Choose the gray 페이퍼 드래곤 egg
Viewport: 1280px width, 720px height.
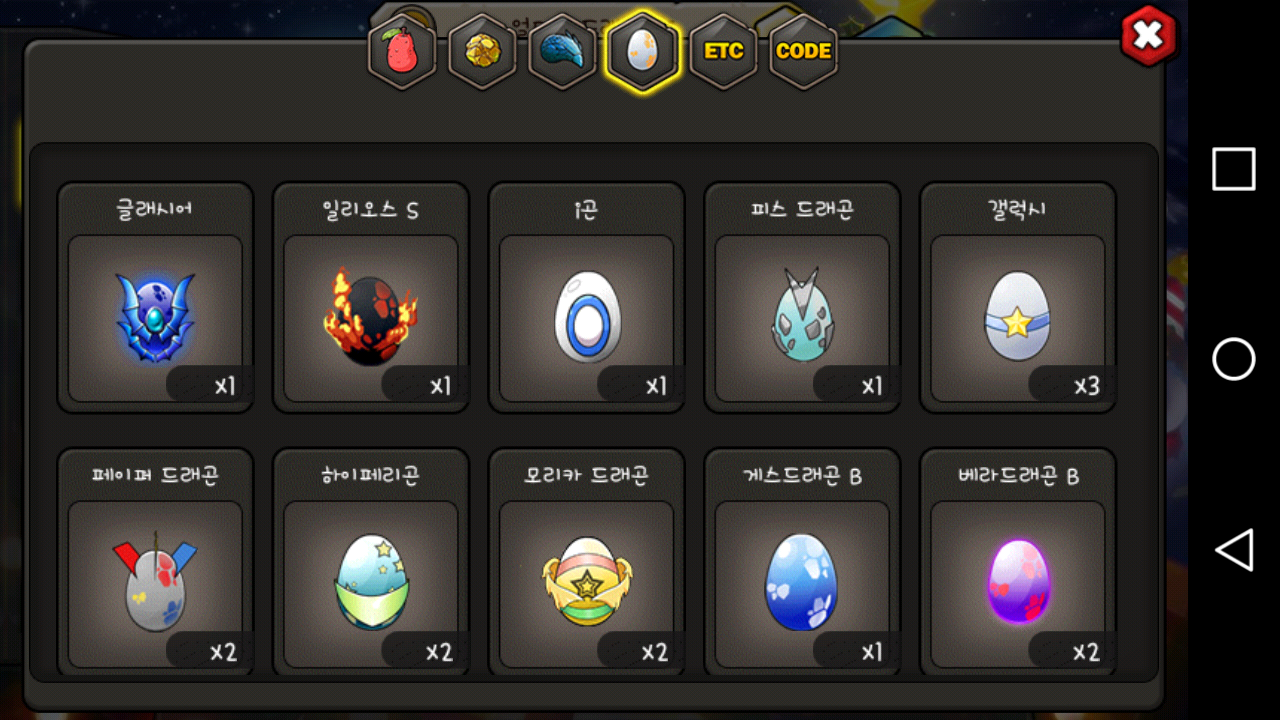click(155, 563)
